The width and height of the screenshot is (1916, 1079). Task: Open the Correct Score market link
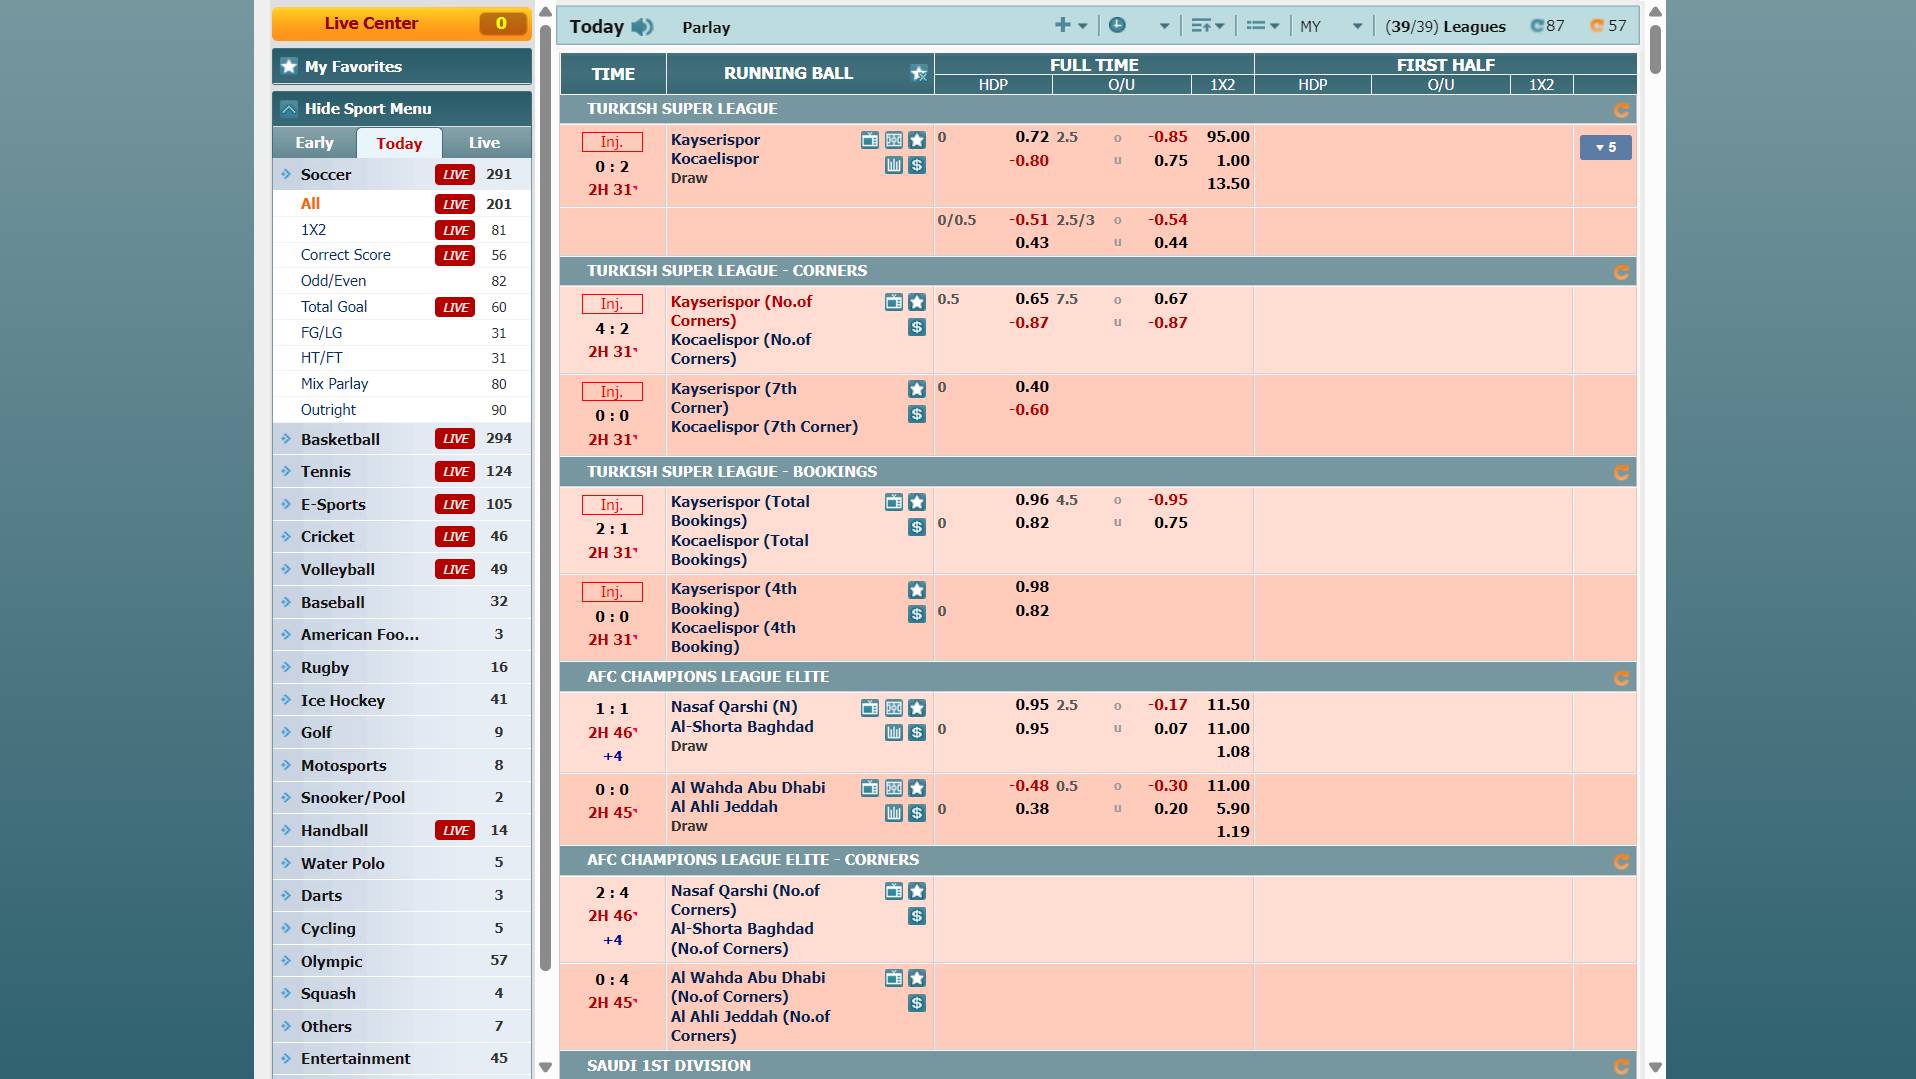(345, 255)
